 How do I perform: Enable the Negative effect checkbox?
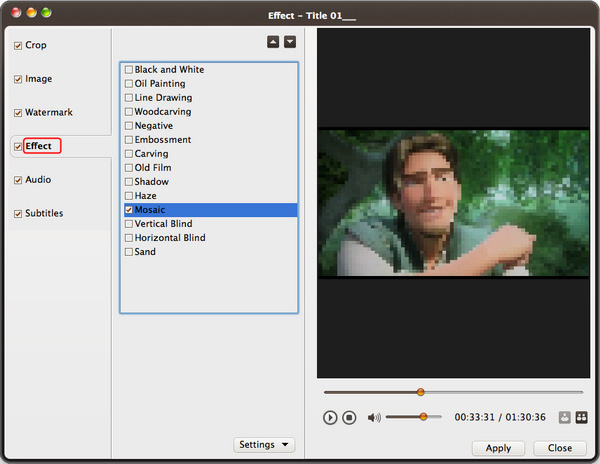point(129,126)
